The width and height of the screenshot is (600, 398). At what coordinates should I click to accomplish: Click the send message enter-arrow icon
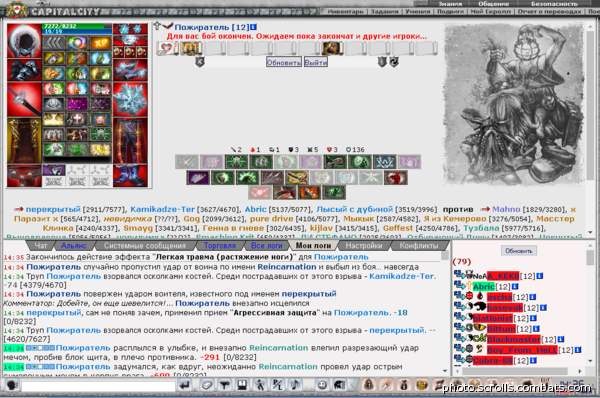coord(185,385)
